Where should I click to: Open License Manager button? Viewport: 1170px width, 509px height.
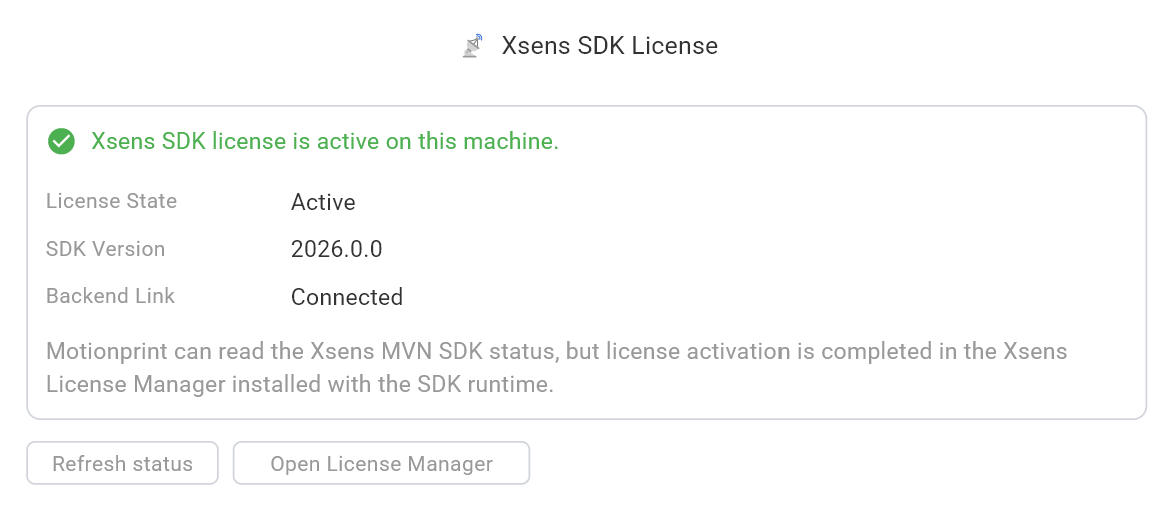coord(381,463)
